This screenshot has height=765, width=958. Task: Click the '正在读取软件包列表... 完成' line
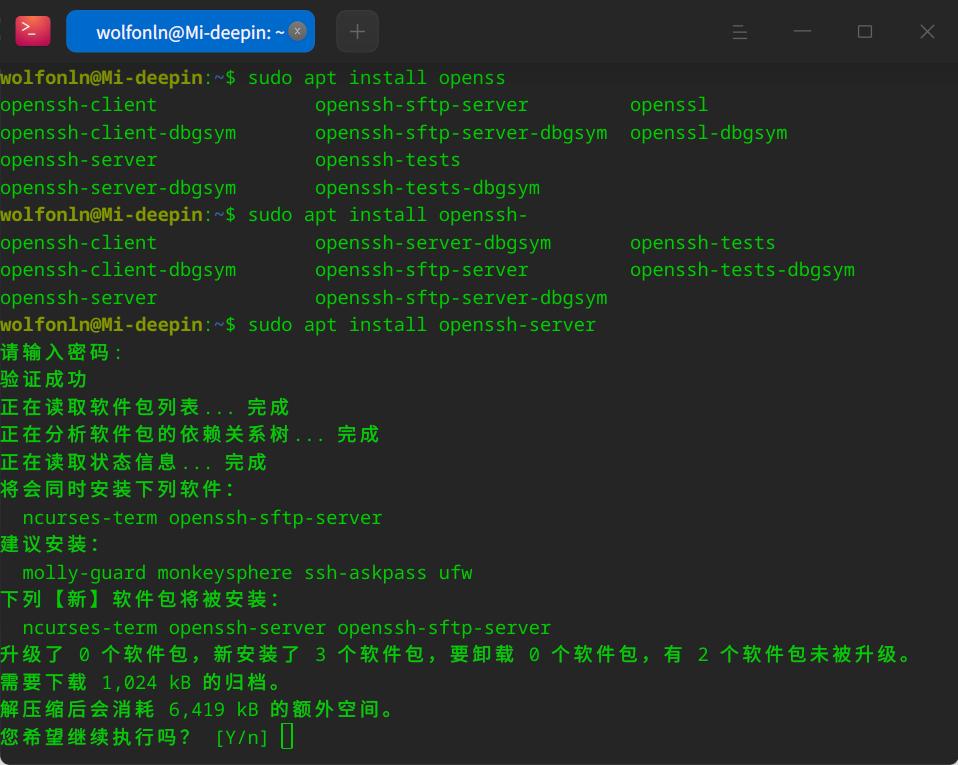pos(144,407)
